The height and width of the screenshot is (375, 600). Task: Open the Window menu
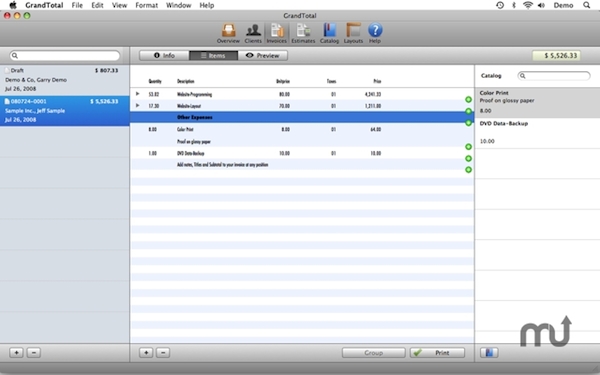(x=178, y=5)
